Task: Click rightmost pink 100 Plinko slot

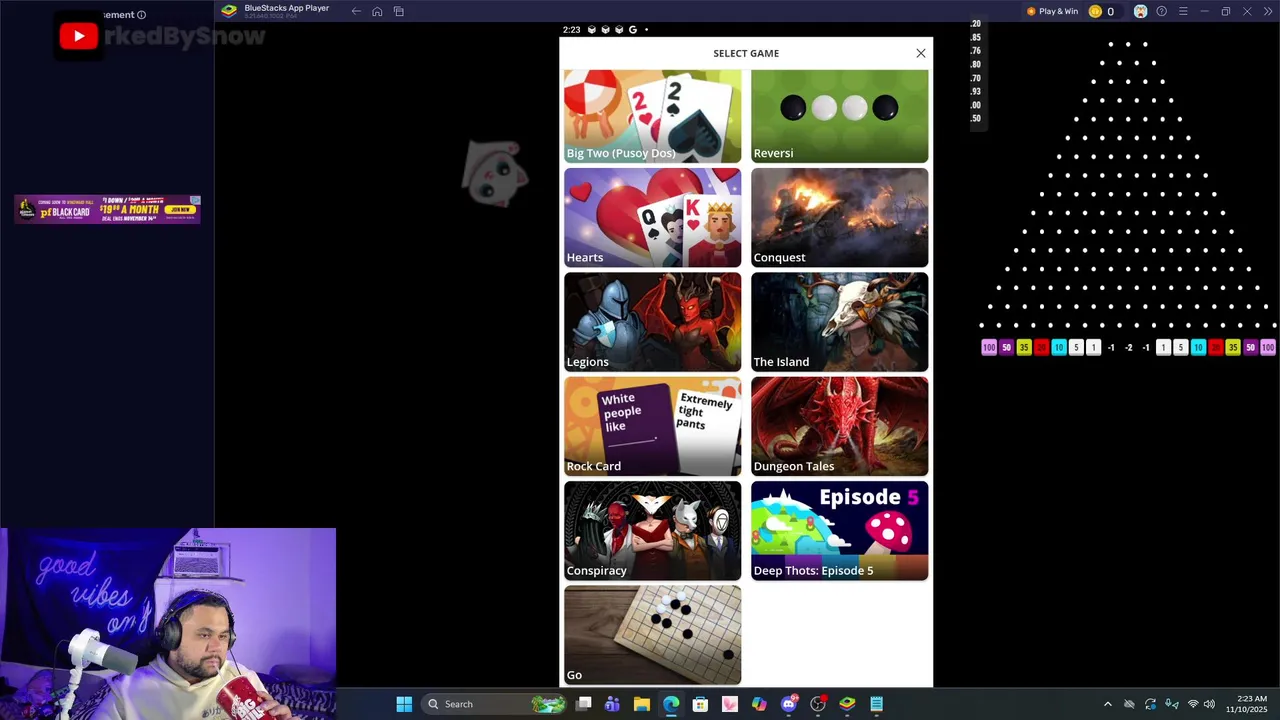Action: coord(1268,347)
